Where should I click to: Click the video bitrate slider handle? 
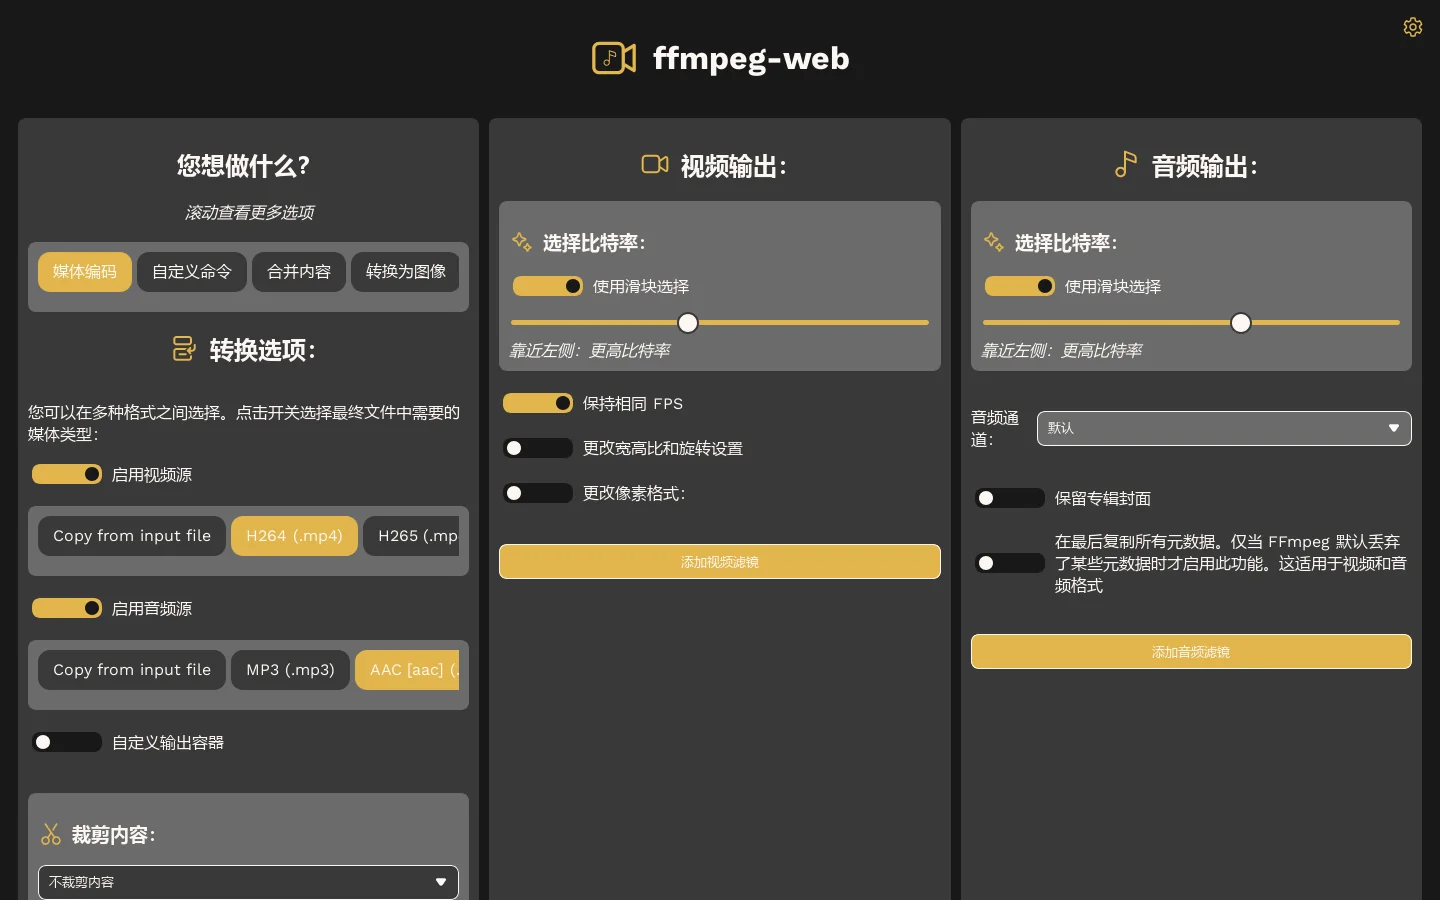(x=688, y=323)
